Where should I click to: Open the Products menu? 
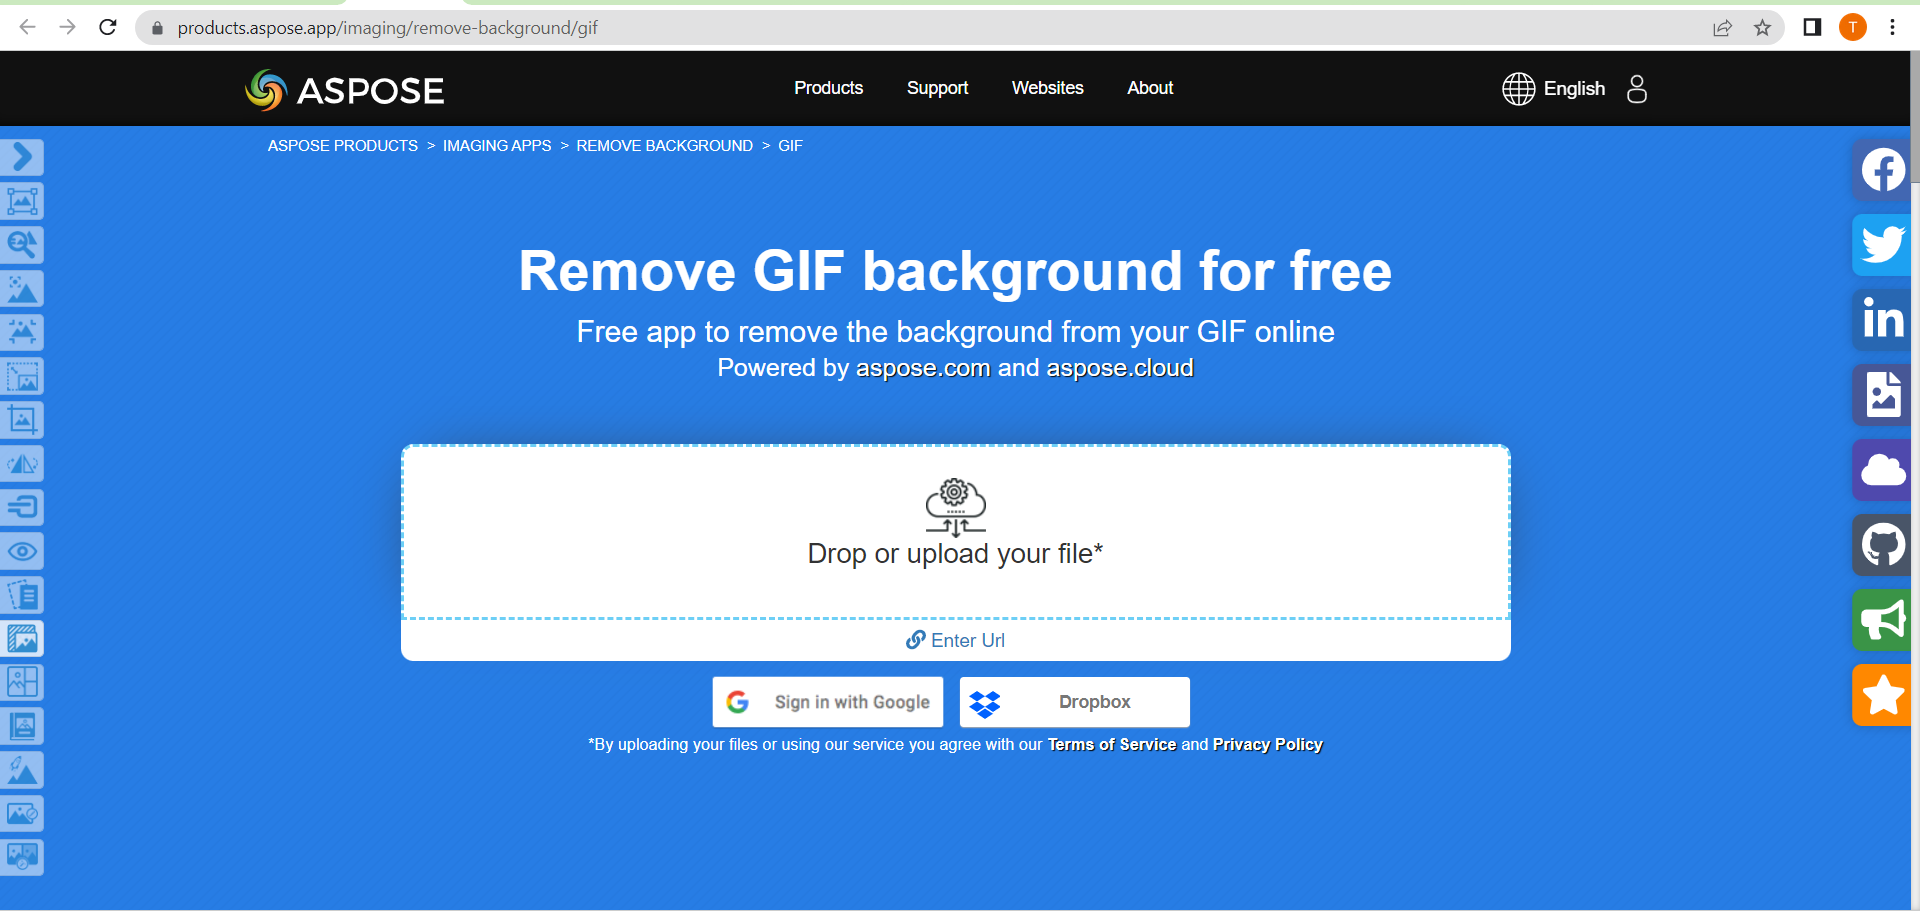(828, 88)
